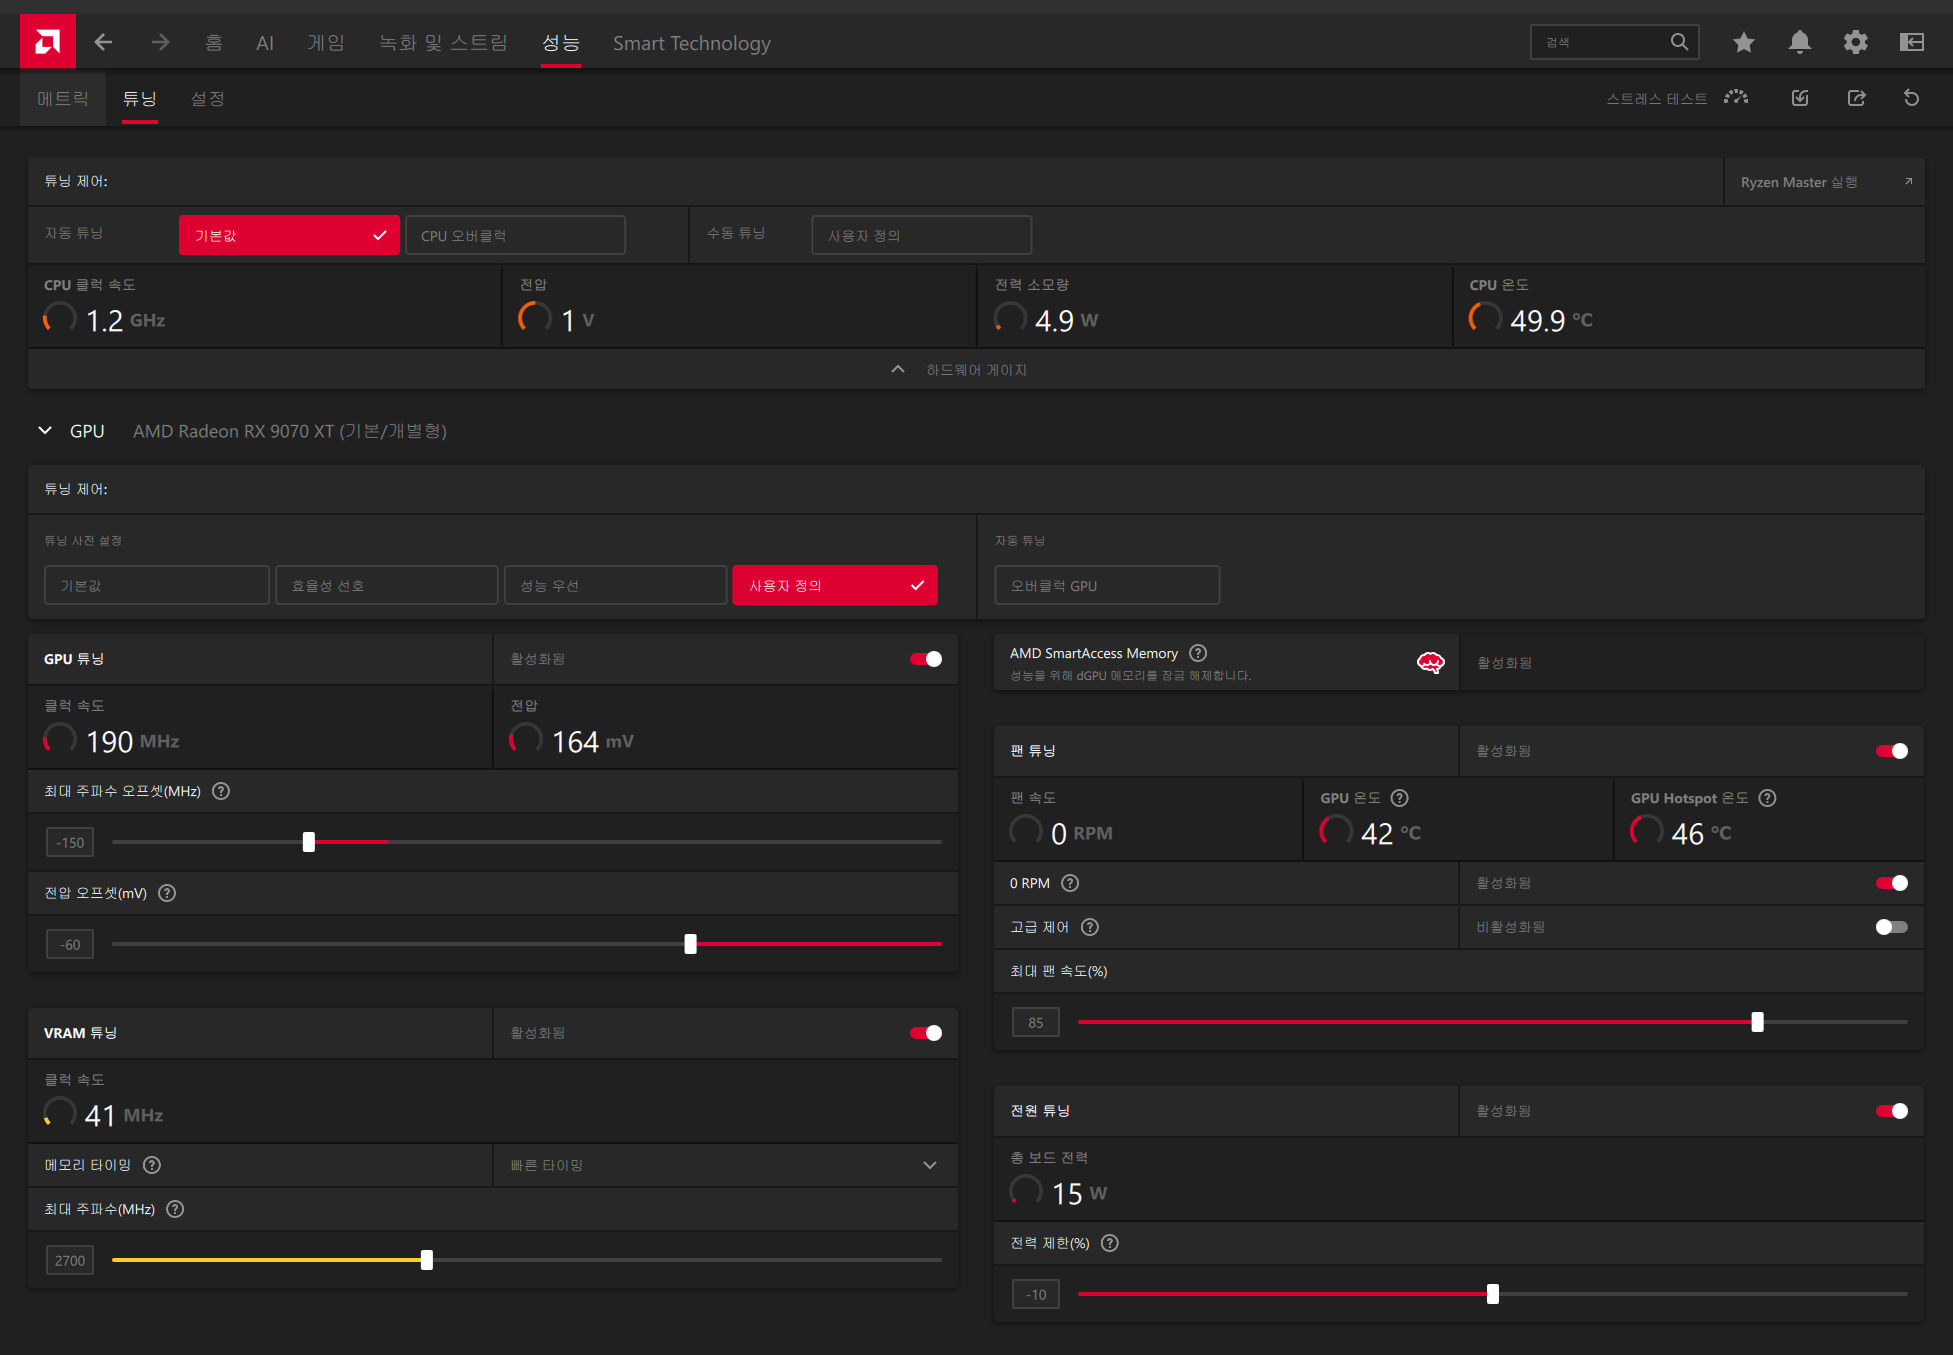
Task: Select the CPU 오버클럭 button
Action: [515, 236]
